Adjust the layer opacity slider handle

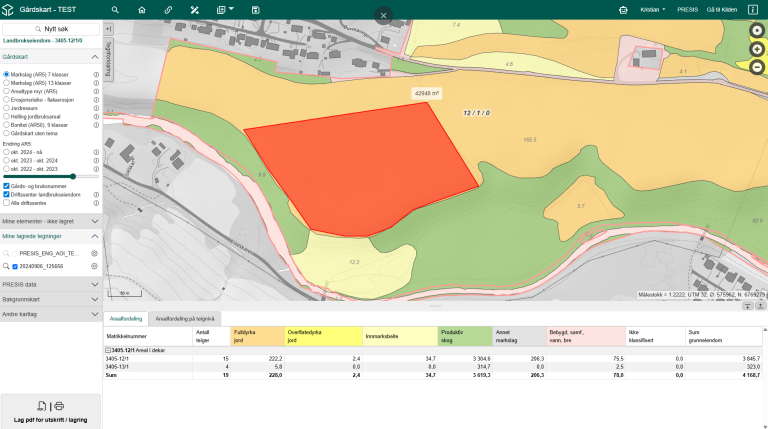click(73, 176)
